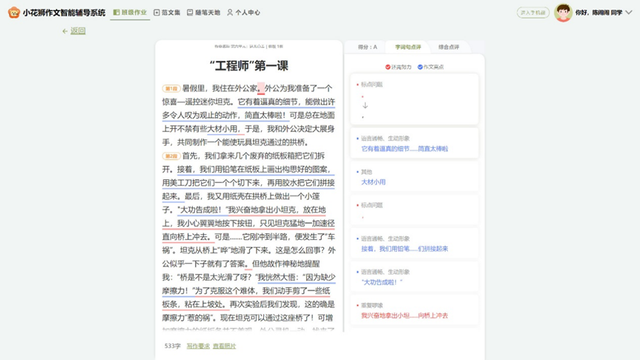Click the 第2段 paragraph marker
The height and width of the screenshot is (360, 640).
(171, 156)
